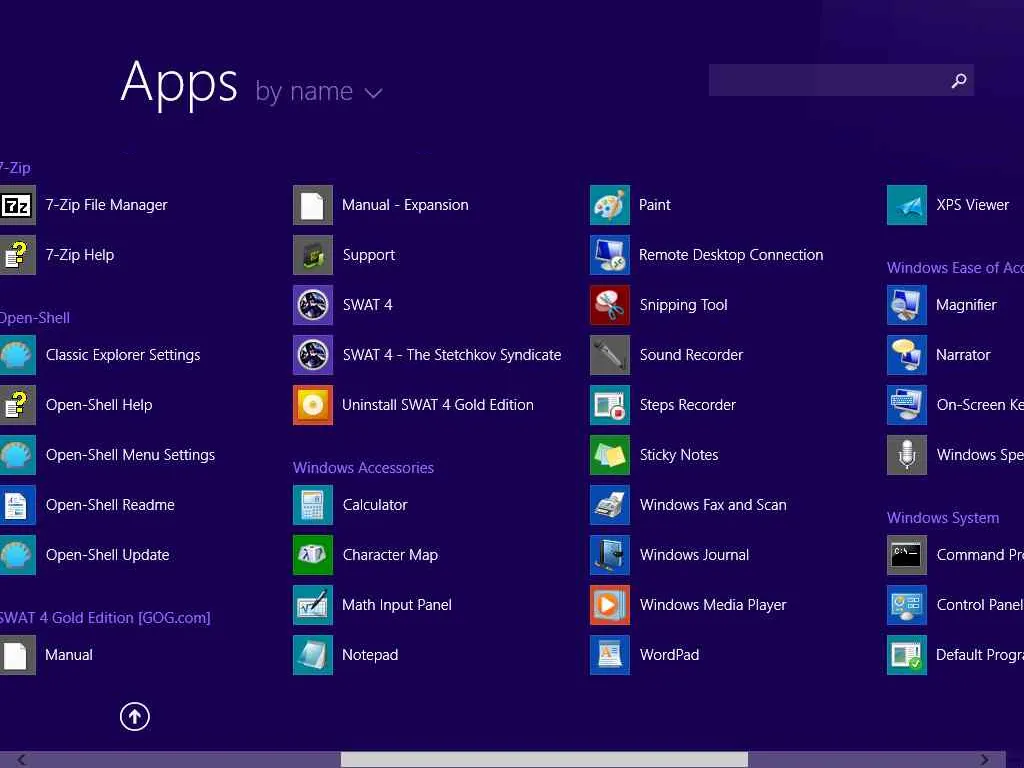Start the Magnifier icon

907,305
